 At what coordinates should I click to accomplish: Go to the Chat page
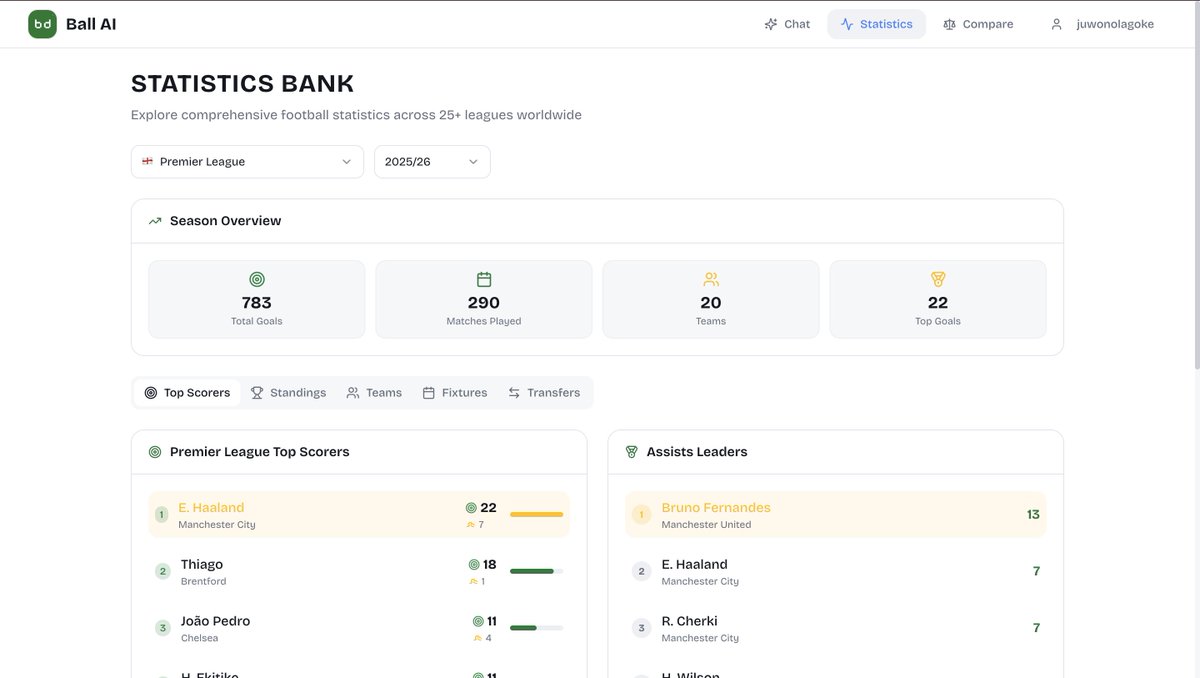tap(787, 24)
